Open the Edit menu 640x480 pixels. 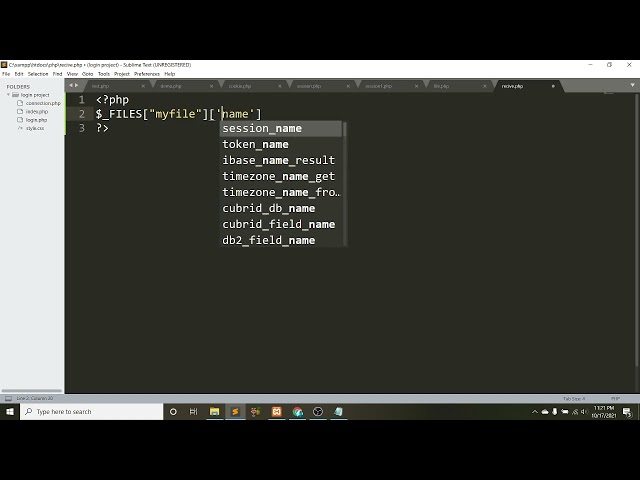[19, 74]
